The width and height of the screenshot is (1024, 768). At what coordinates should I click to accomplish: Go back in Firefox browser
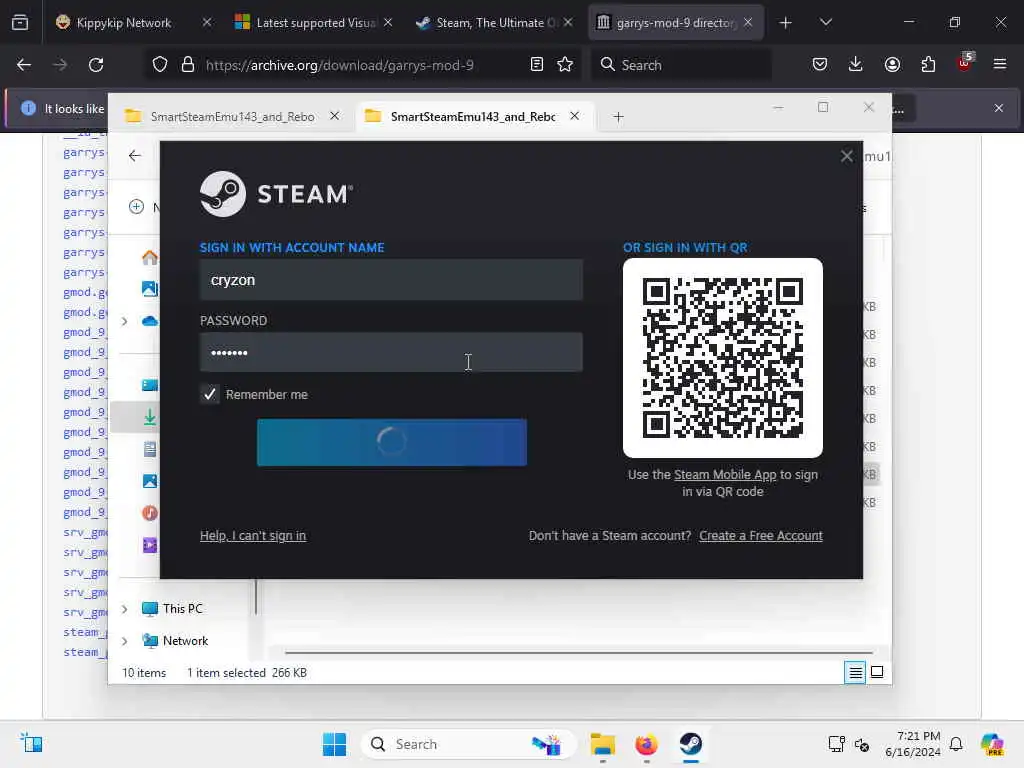[24, 65]
